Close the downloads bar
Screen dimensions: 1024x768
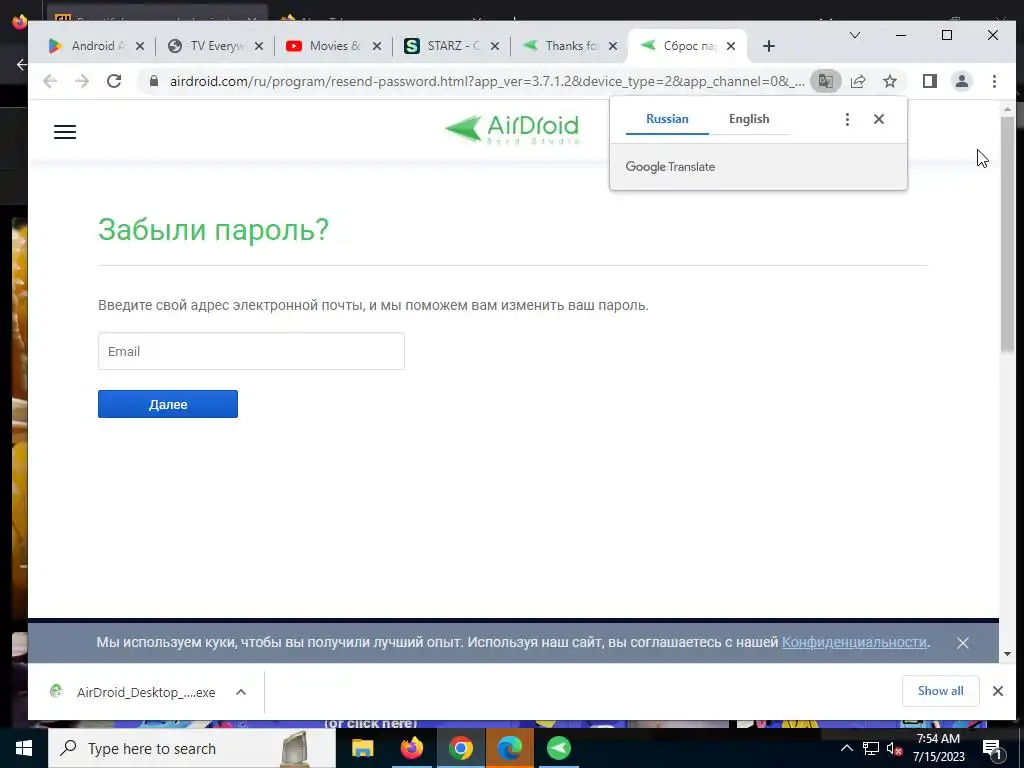998,691
